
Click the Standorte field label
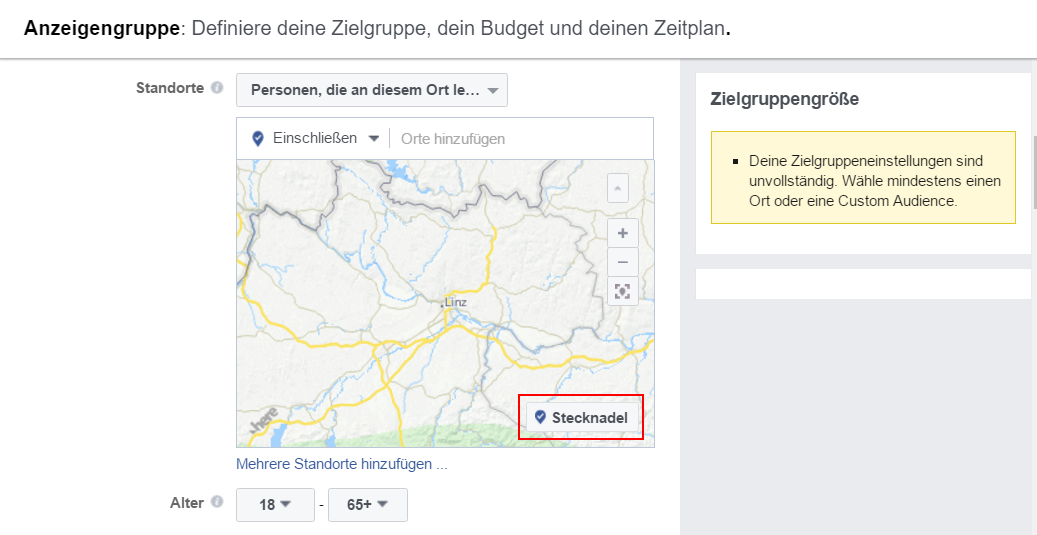tap(170, 88)
